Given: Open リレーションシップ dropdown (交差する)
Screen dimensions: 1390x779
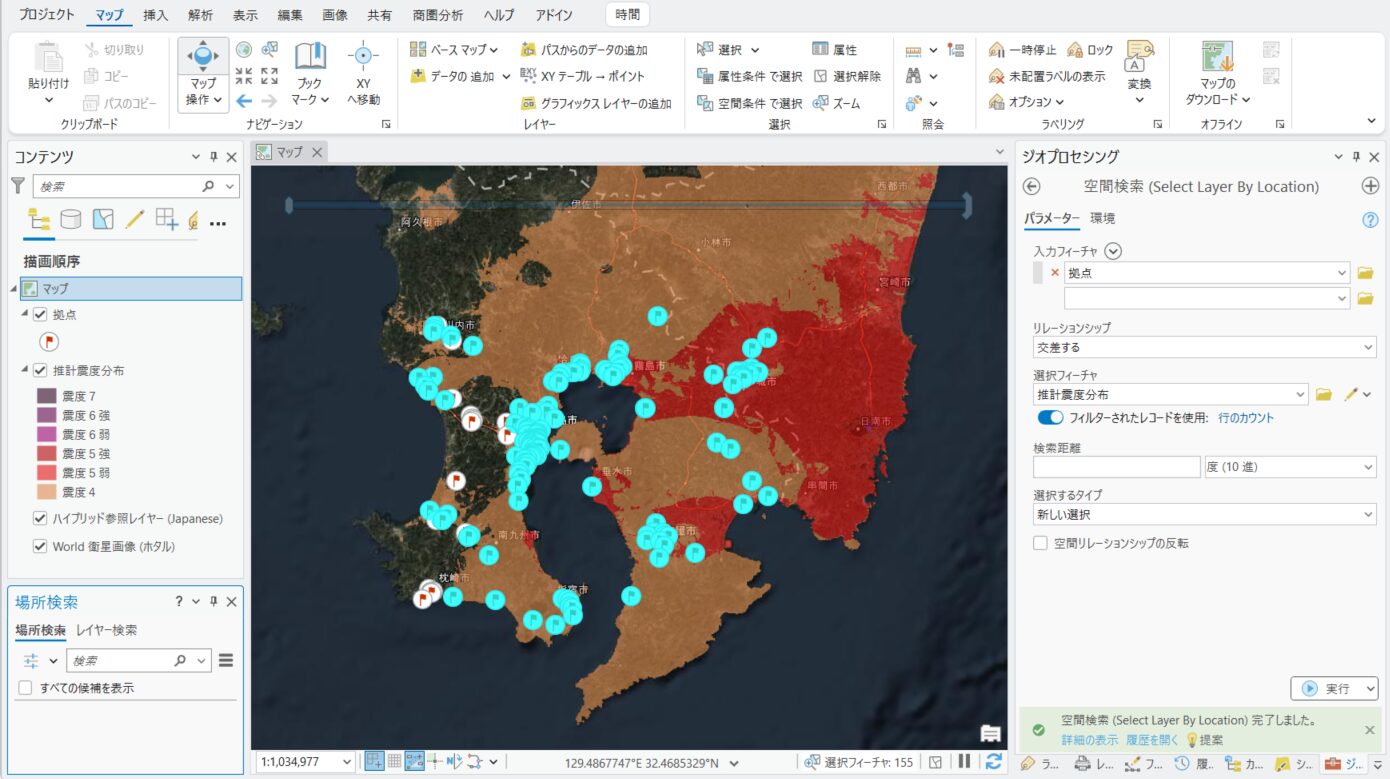Looking at the screenshot, I should coord(1205,347).
